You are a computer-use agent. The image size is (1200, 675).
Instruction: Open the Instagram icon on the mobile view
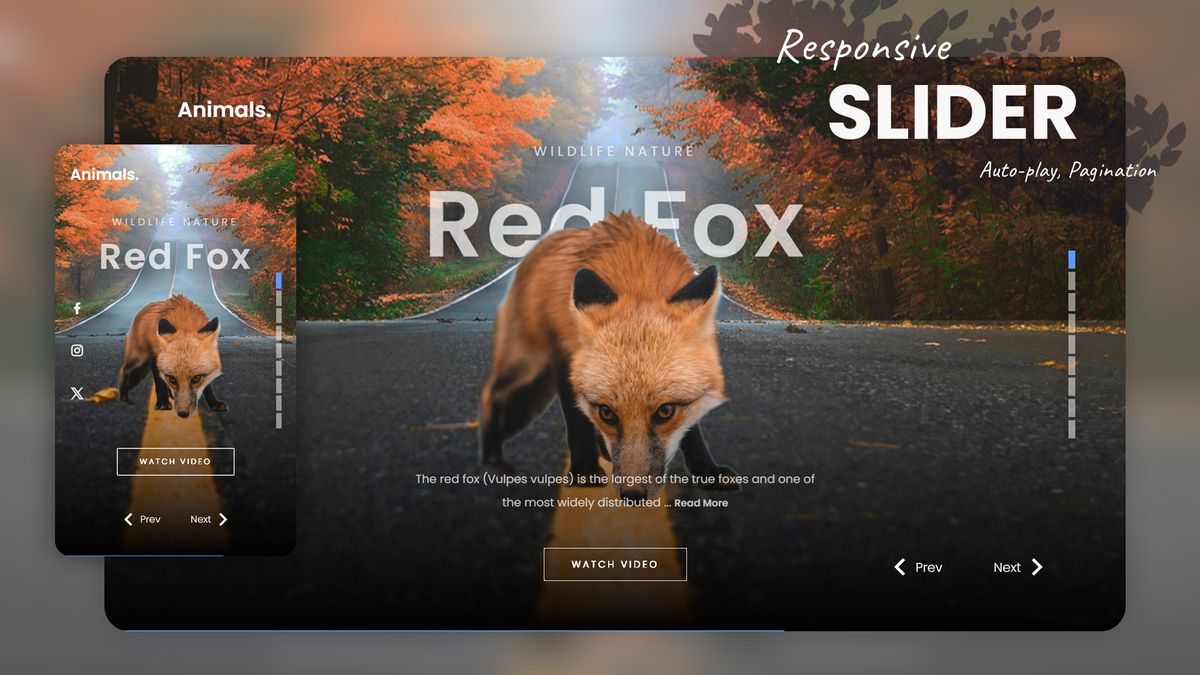[x=77, y=351]
